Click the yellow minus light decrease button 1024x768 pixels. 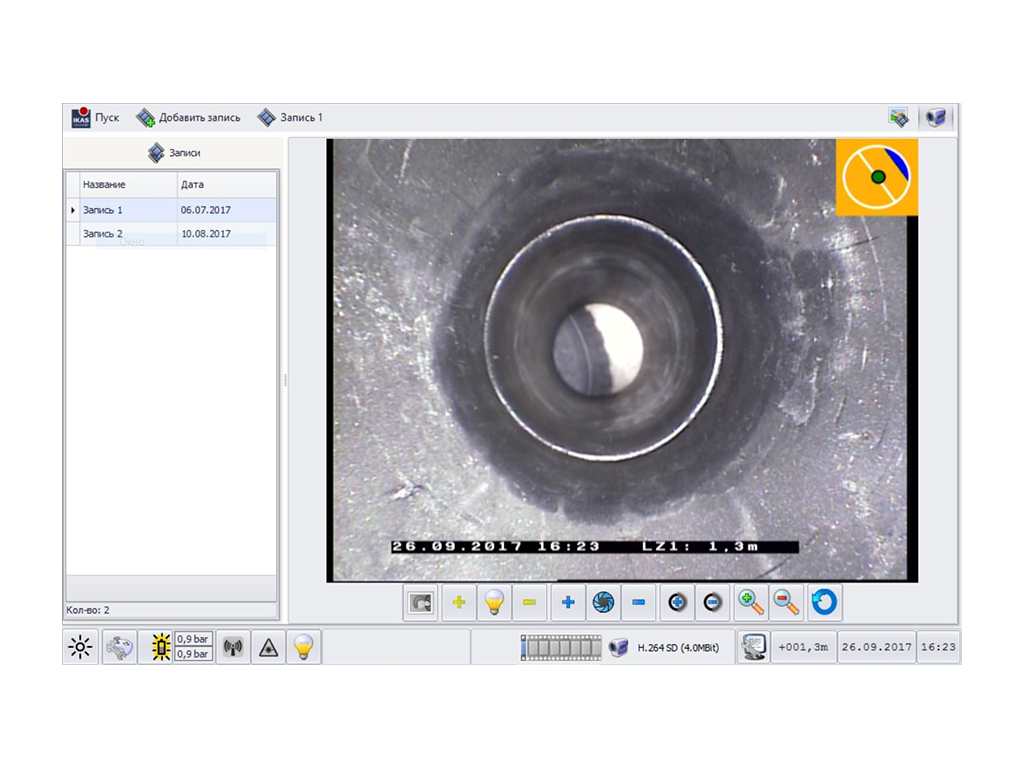tap(530, 603)
